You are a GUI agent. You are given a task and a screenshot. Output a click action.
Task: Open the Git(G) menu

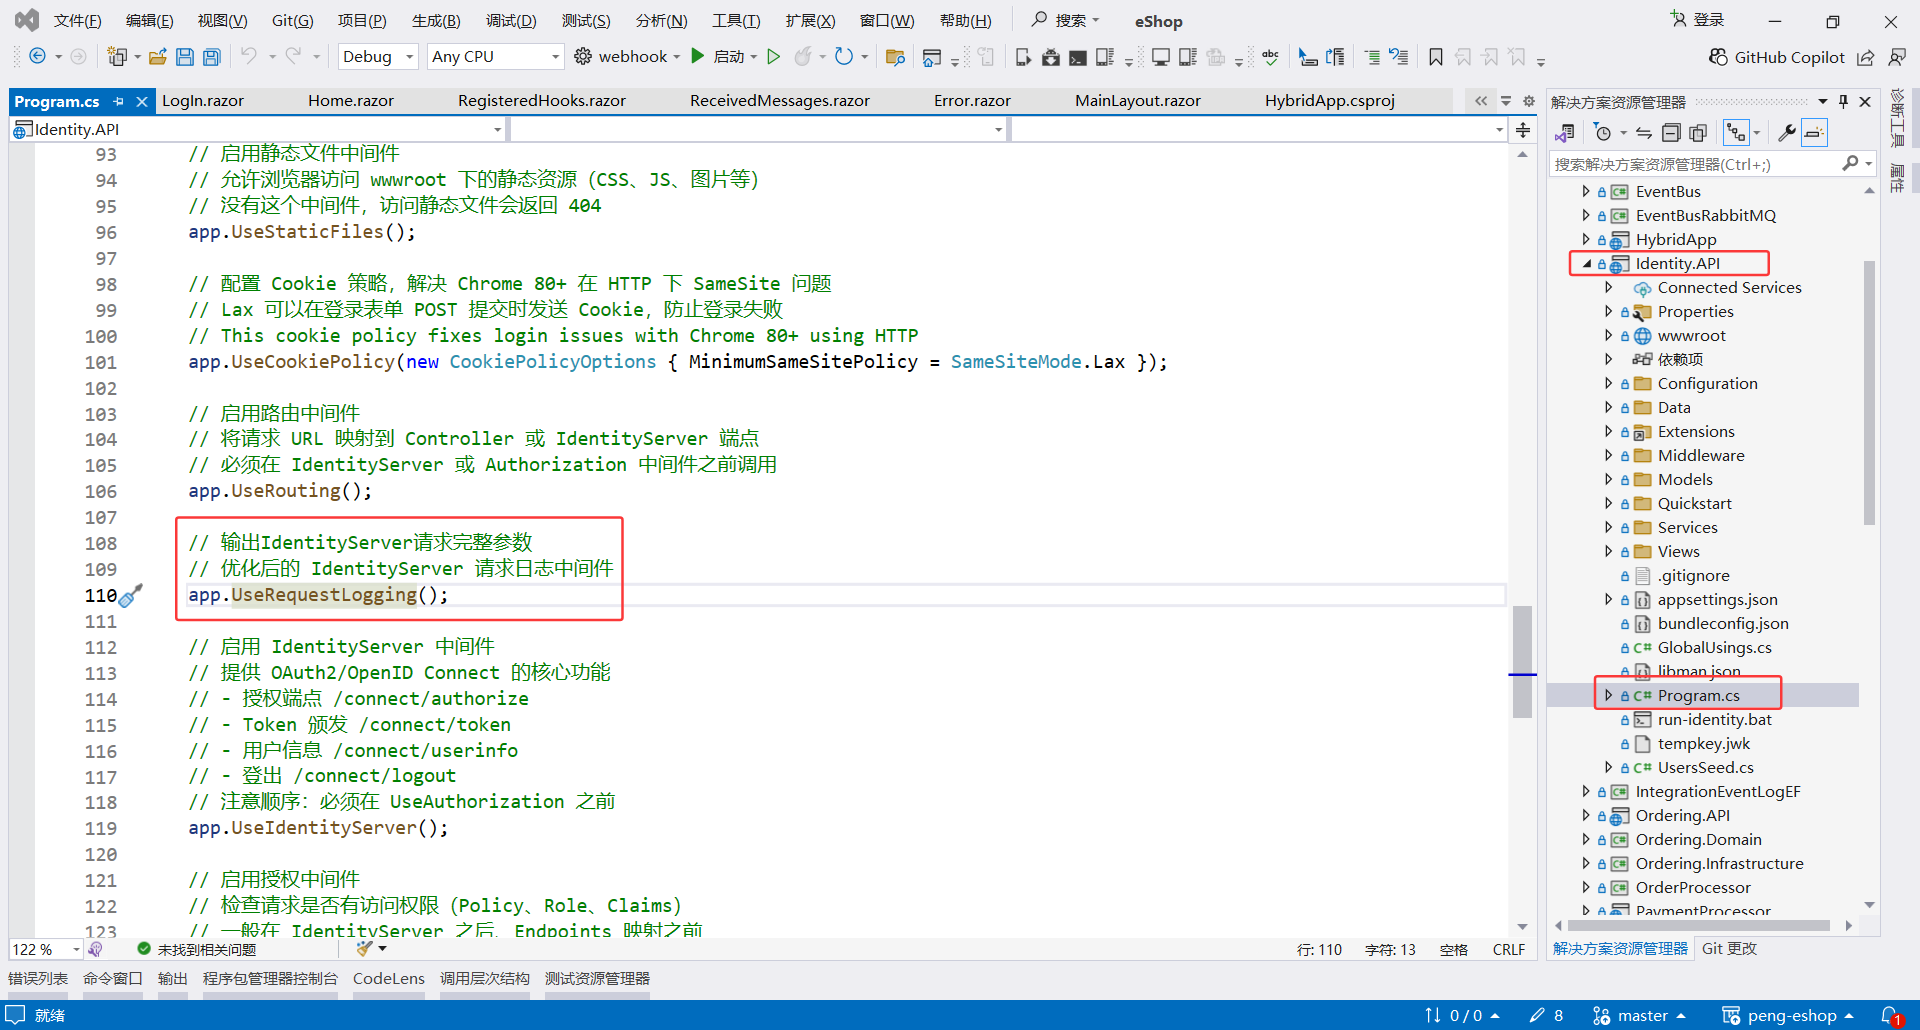(292, 21)
